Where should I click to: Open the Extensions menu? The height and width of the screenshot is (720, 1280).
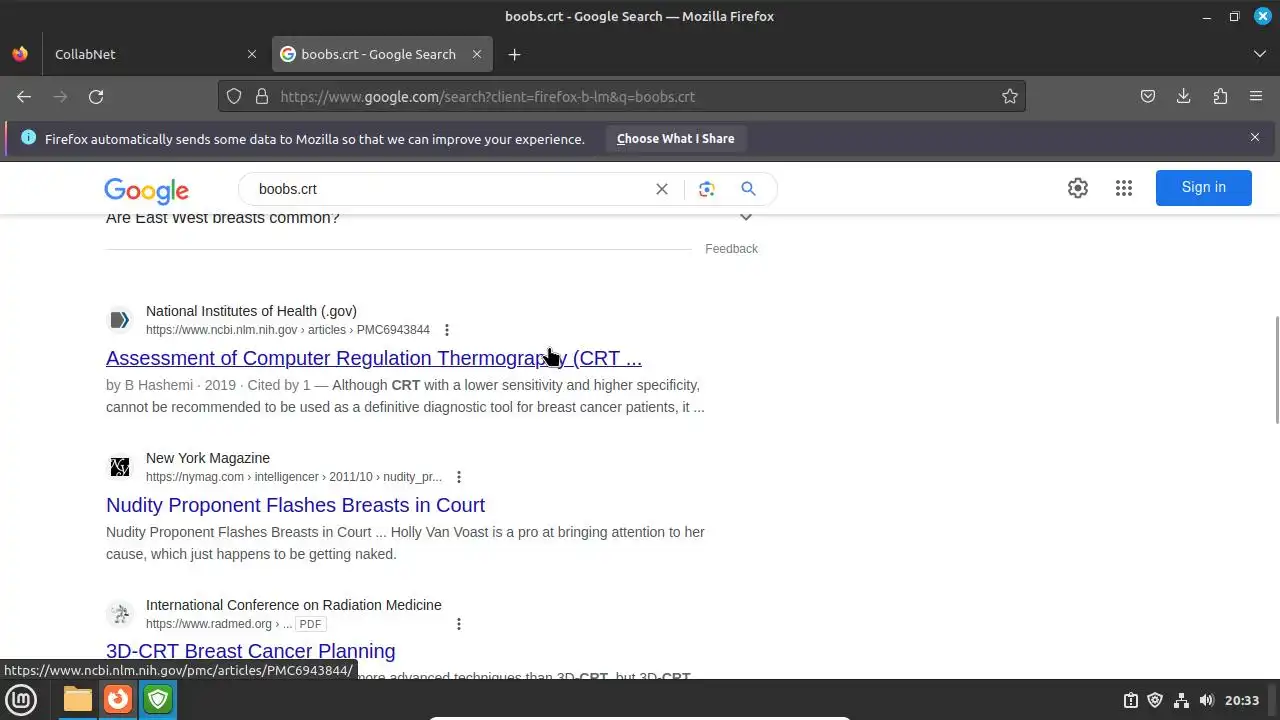click(x=1220, y=96)
